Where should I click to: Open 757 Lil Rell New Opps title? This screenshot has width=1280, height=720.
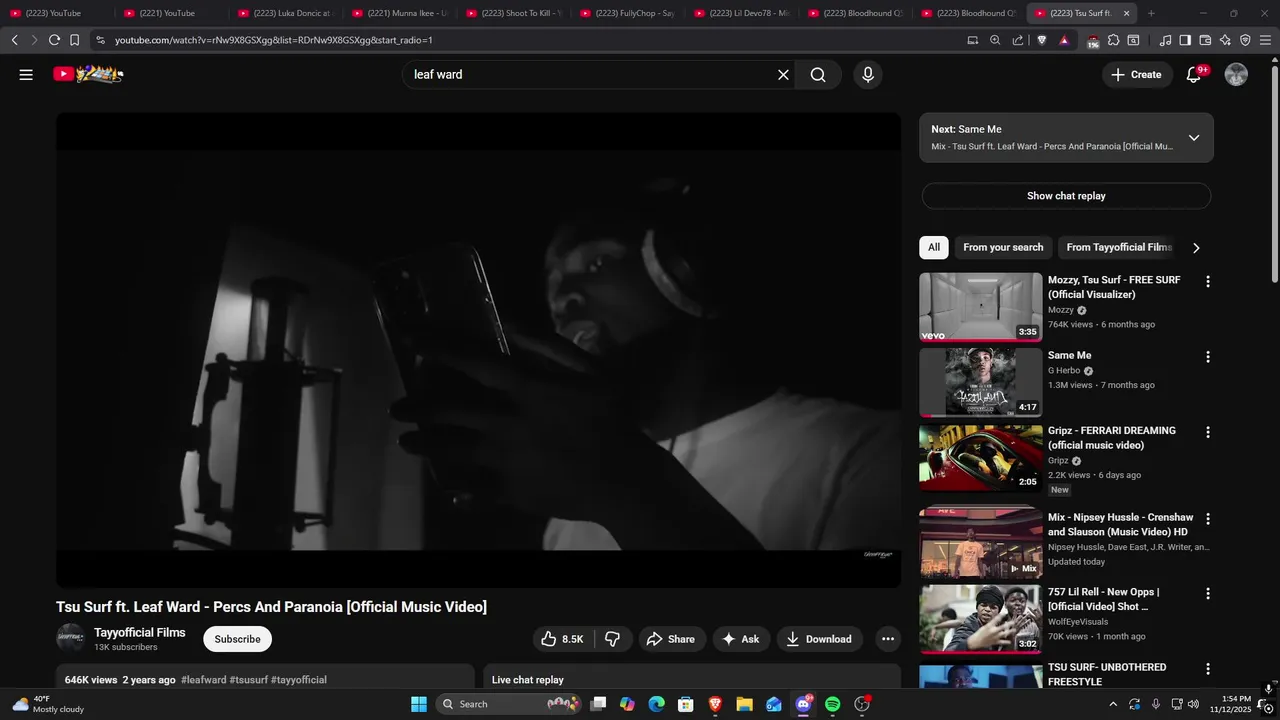tap(1103, 599)
